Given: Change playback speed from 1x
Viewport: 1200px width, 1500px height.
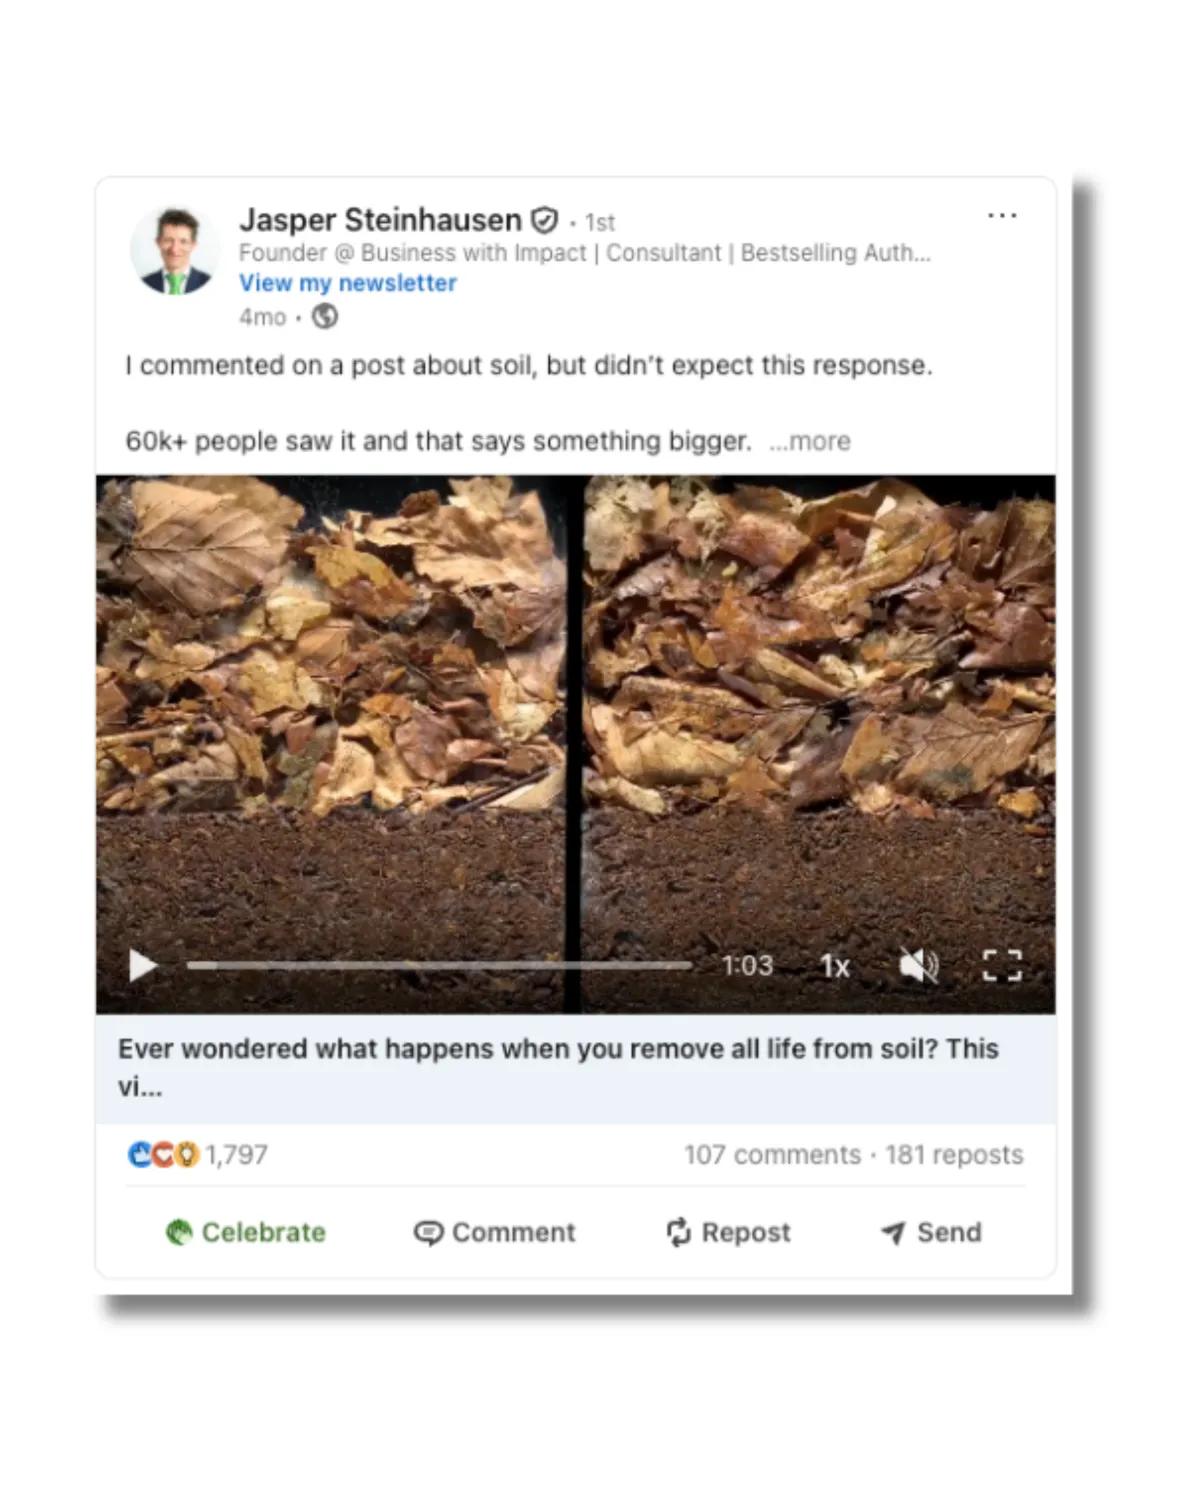Looking at the screenshot, I should tap(834, 966).
